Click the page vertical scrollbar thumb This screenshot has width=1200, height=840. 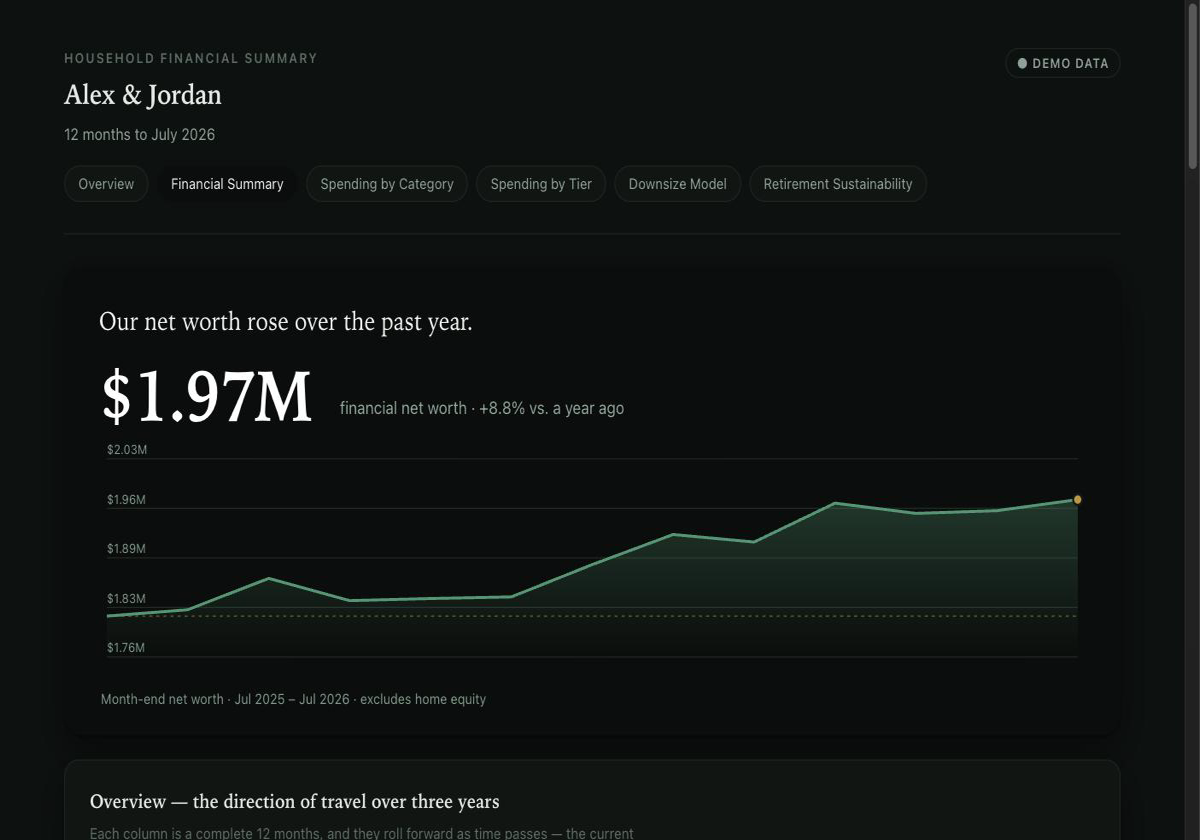1192,87
